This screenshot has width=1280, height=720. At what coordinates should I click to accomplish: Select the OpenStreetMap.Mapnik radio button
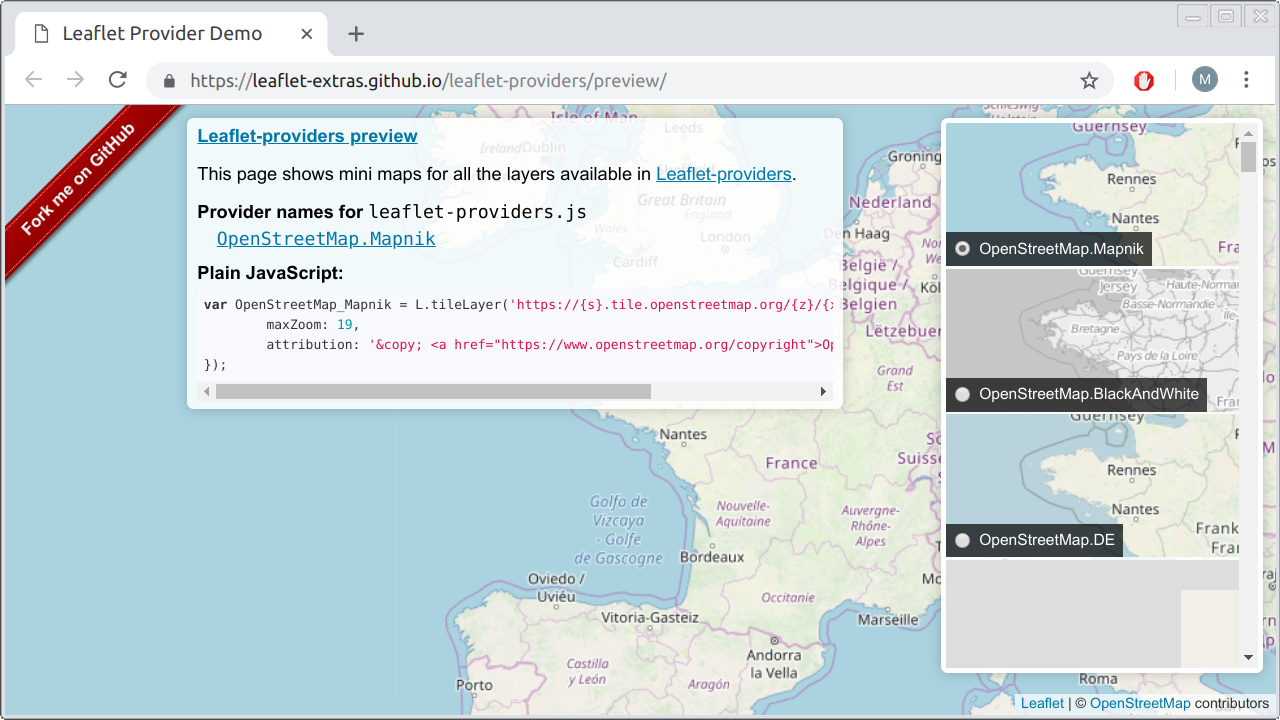[x=962, y=249]
